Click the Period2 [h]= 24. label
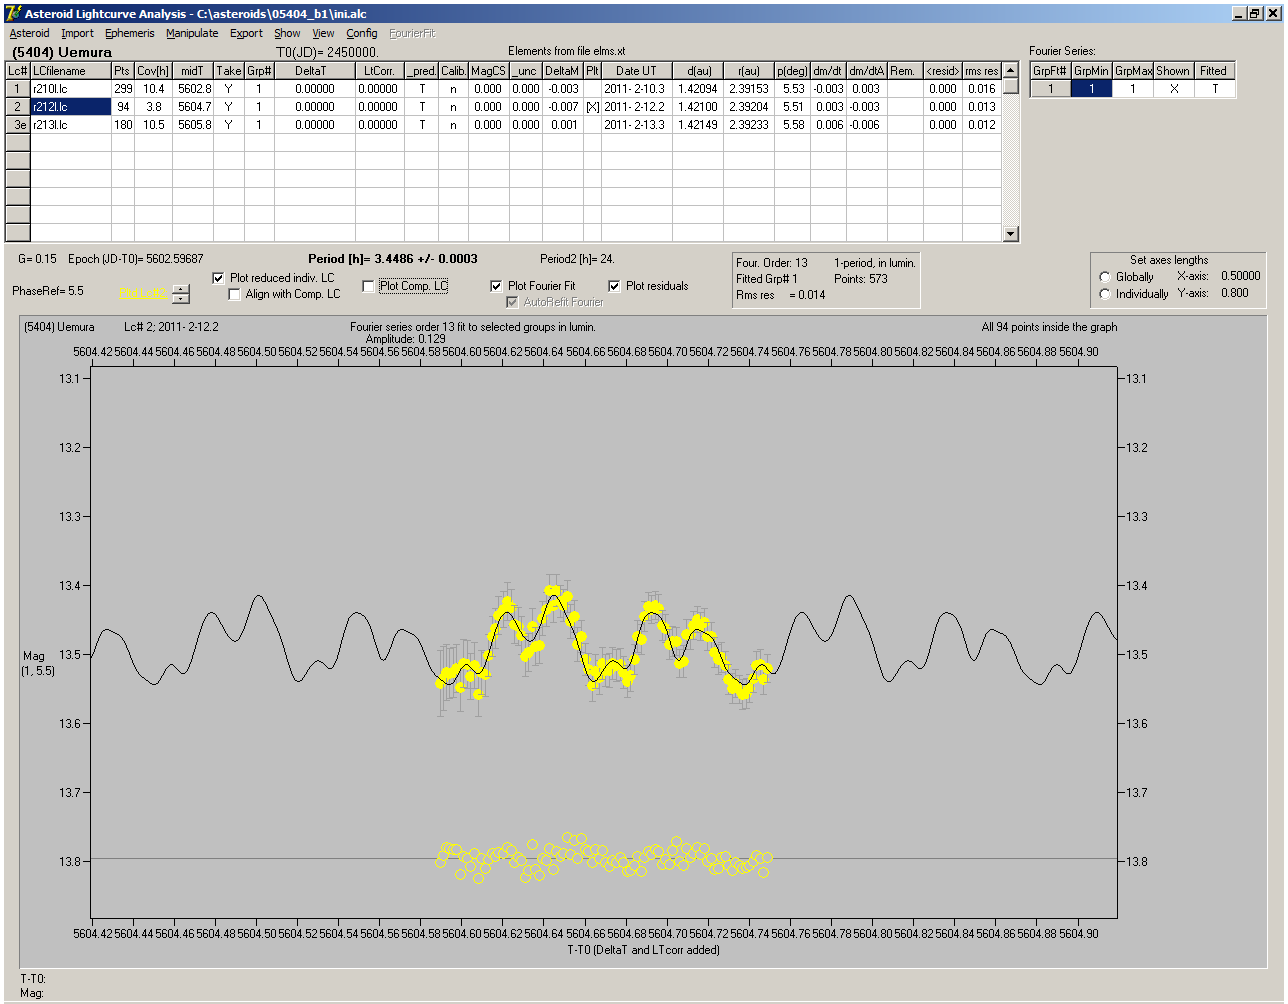Image resolution: width=1288 pixels, height=1004 pixels. (577, 259)
